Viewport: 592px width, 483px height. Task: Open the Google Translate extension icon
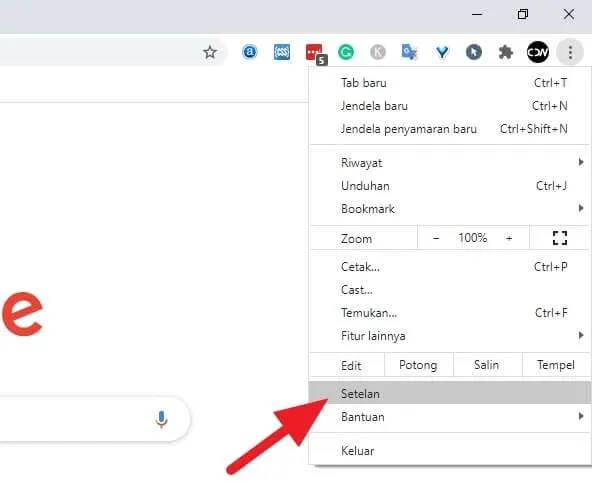(409, 52)
